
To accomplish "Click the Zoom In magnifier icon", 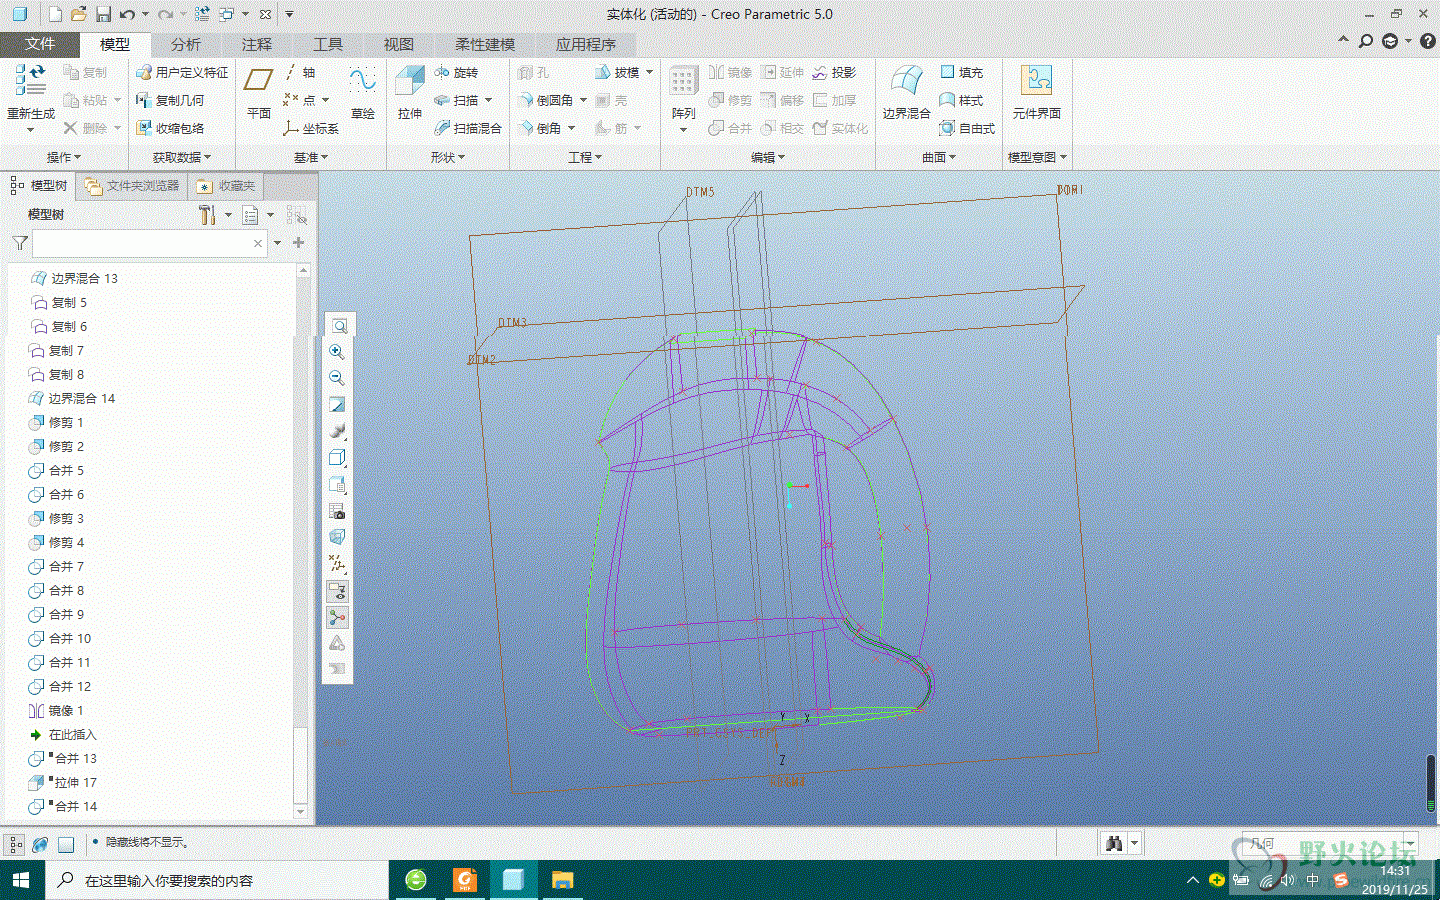I will point(337,352).
